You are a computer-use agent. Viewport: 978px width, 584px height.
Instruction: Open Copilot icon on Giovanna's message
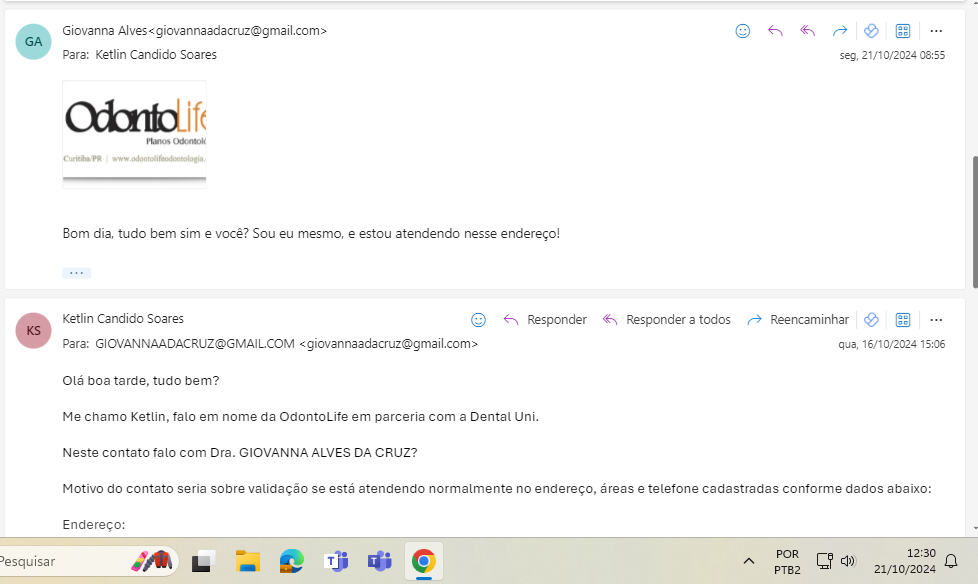click(x=871, y=31)
